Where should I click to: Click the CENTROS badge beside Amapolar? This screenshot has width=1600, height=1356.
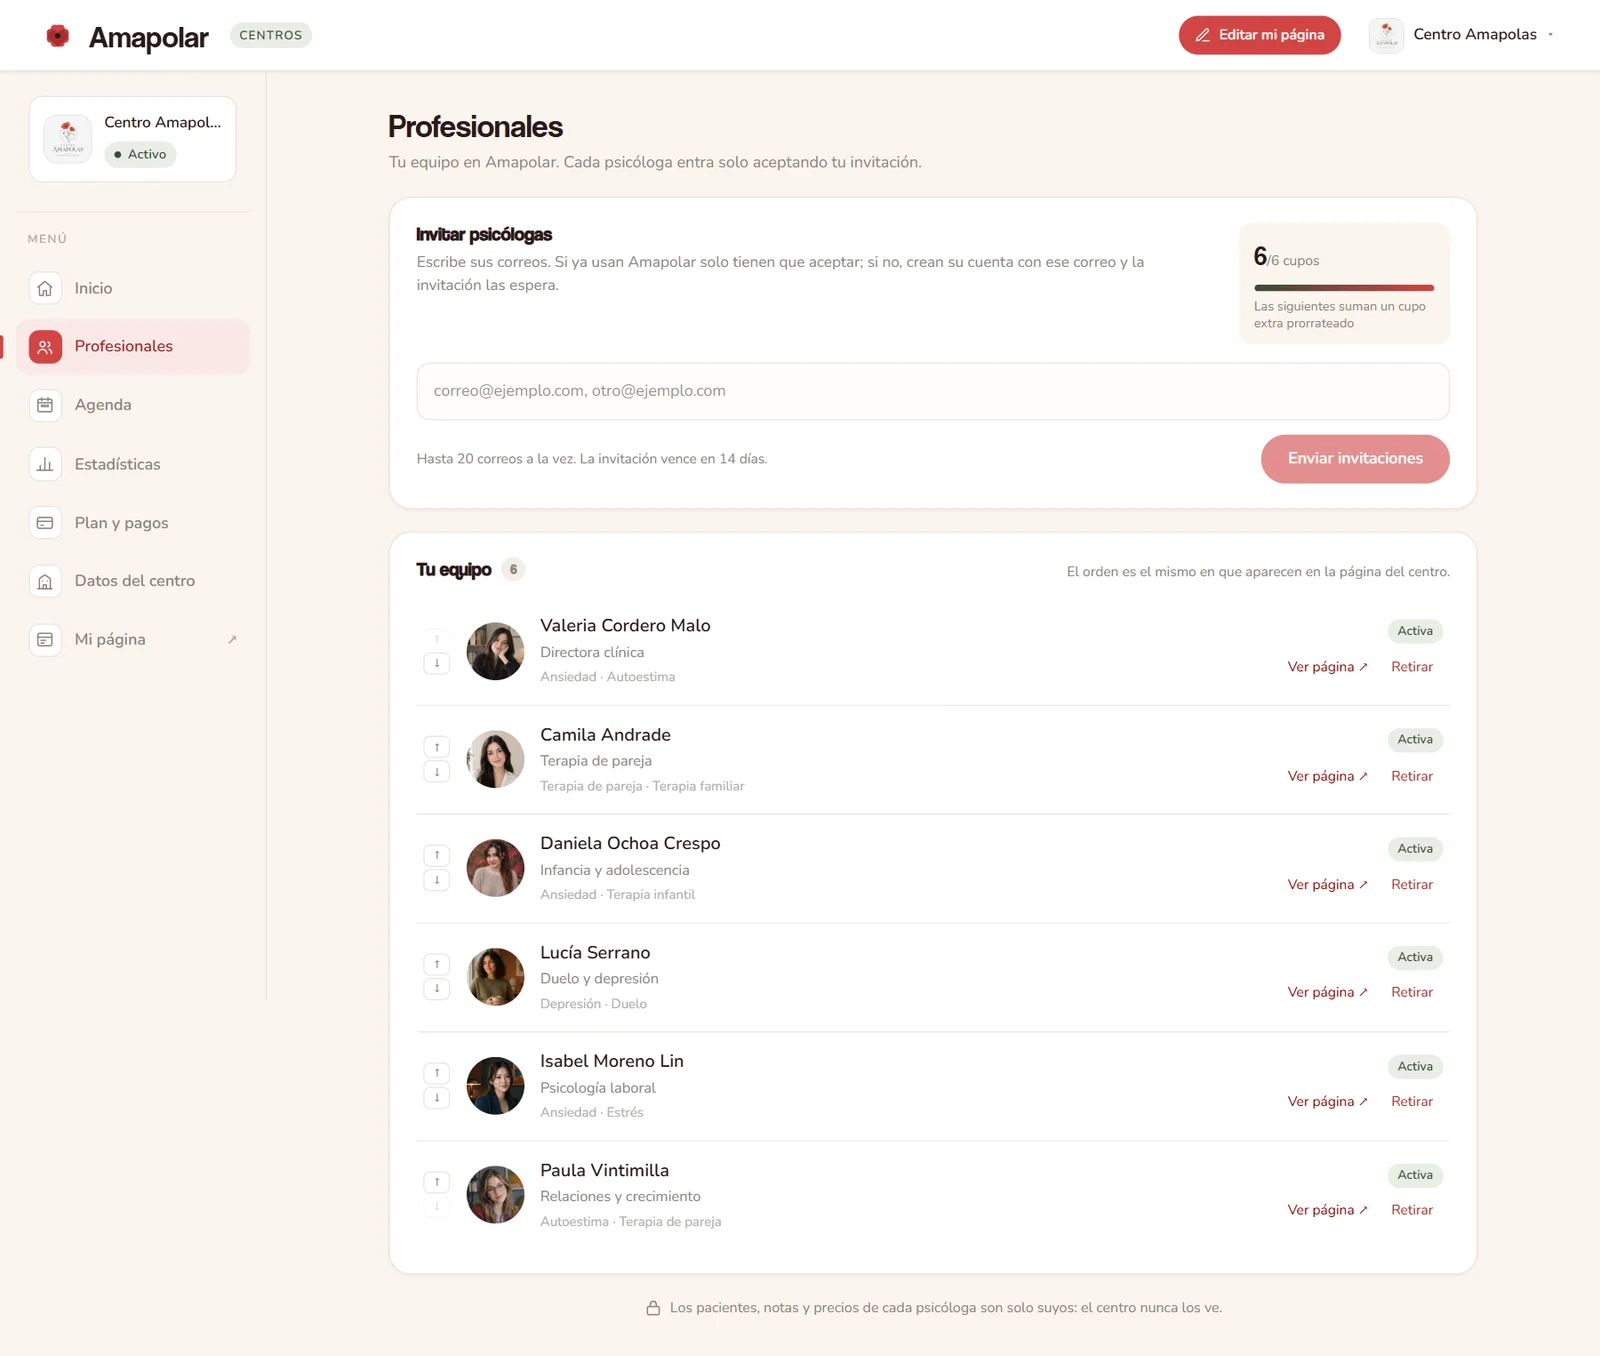coord(271,35)
